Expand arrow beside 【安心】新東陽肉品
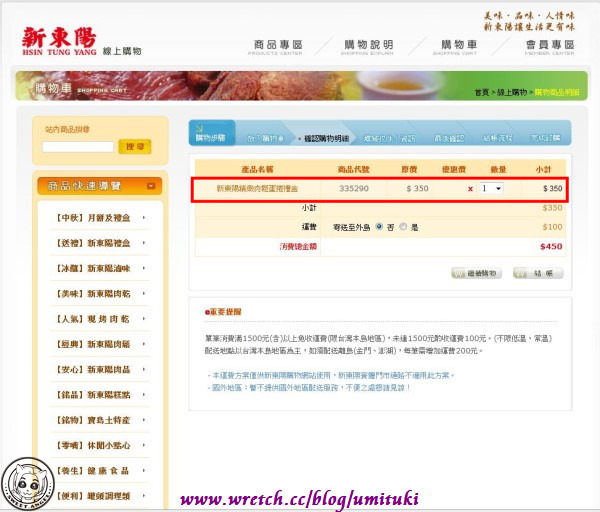 144,369
